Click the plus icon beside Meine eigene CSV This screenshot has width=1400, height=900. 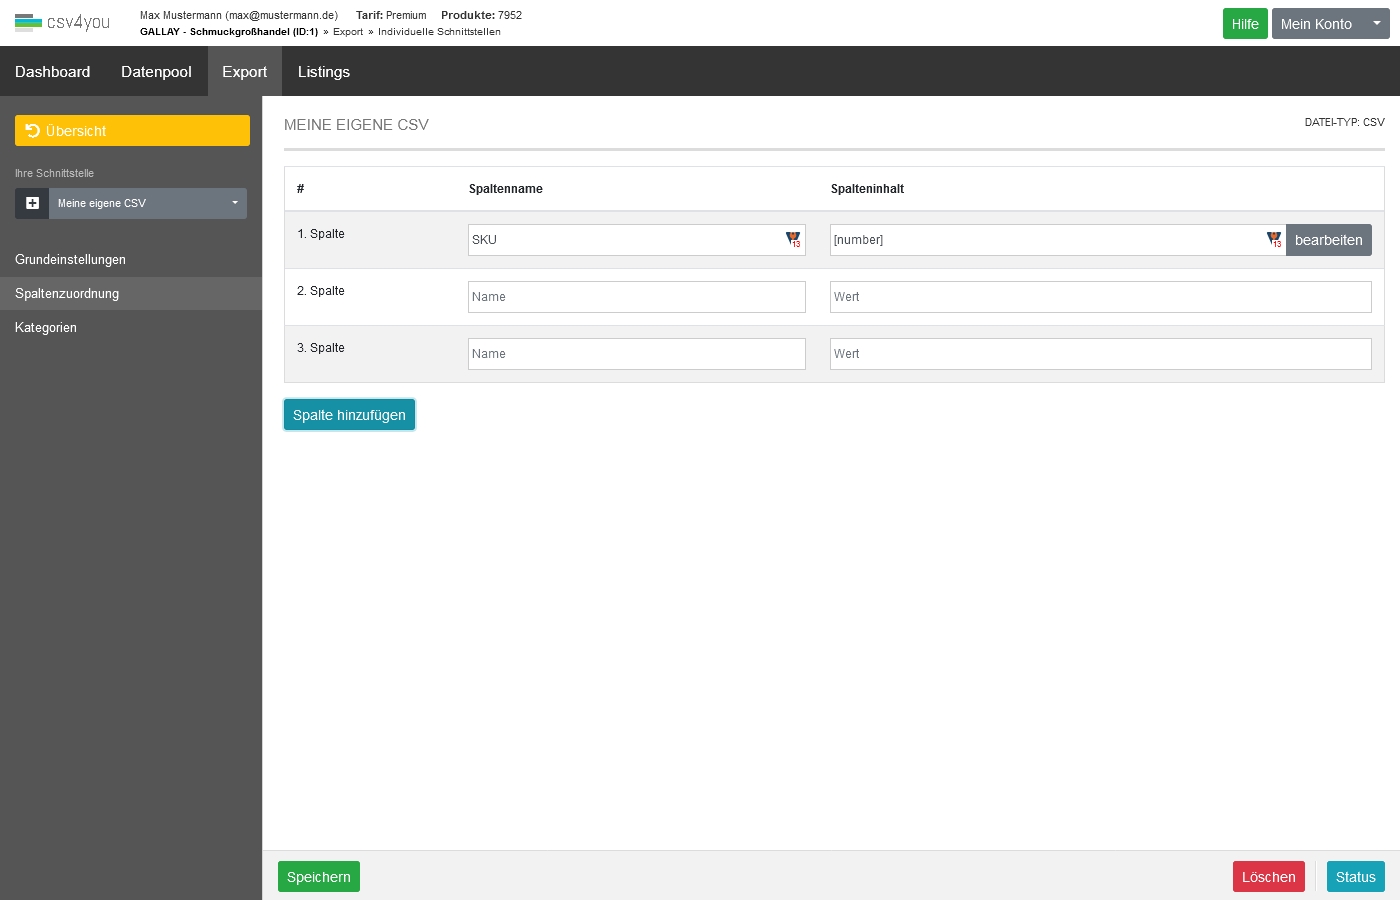(32, 203)
